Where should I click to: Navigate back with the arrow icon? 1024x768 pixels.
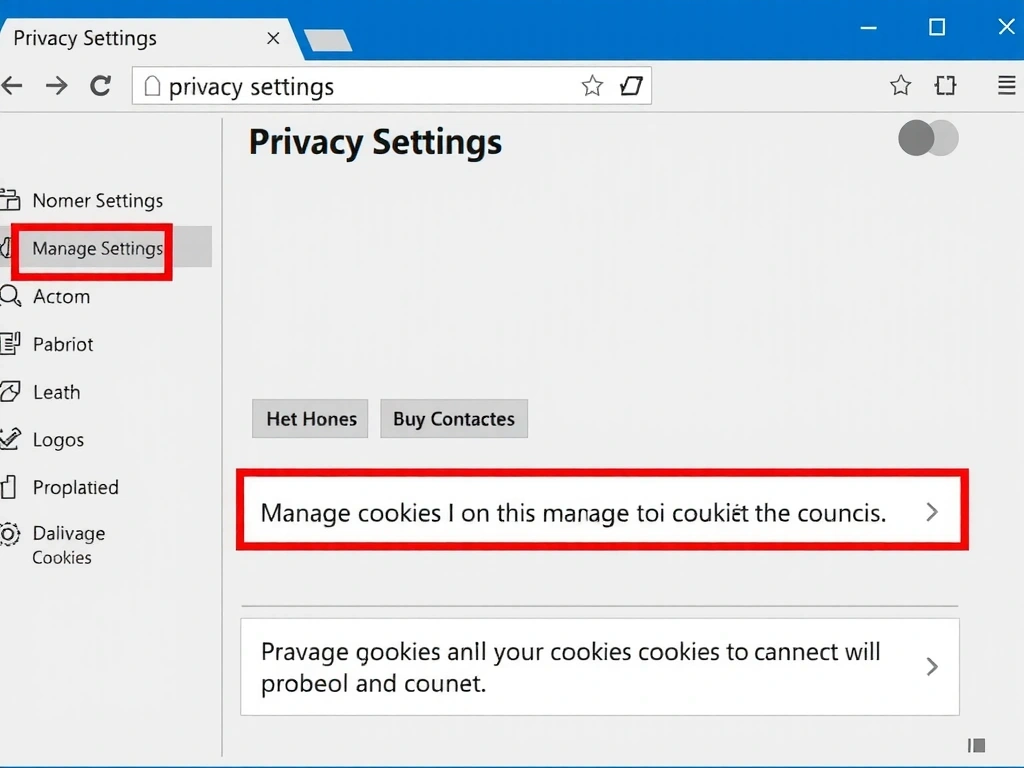click(x=13, y=86)
